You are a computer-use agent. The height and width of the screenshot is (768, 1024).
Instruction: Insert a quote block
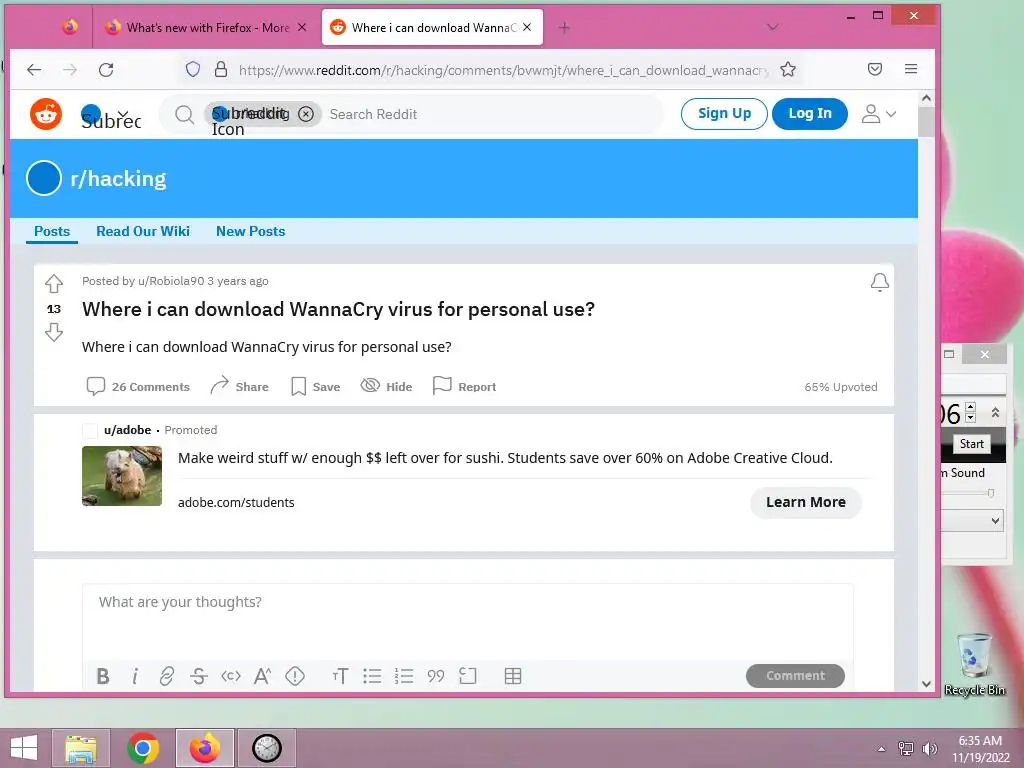[x=436, y=676]
